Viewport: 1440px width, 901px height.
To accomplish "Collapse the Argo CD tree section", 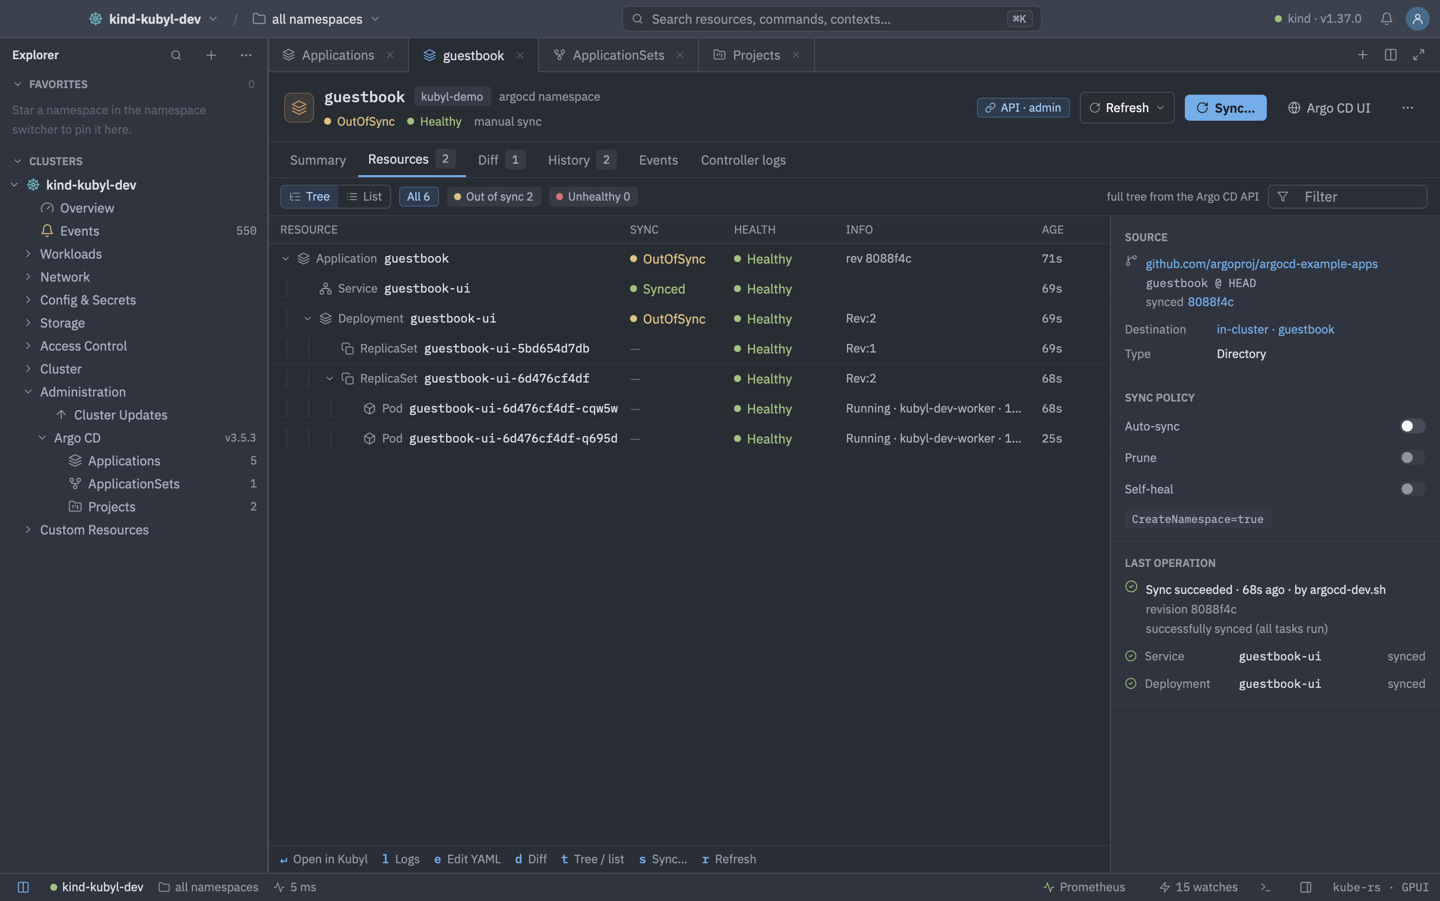I will (x=42, y=438).
